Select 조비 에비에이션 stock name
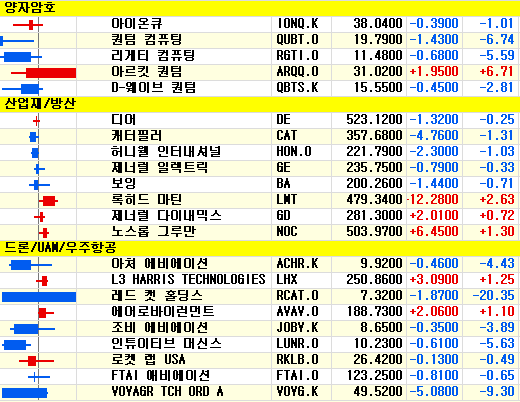This screenshot has height=402, width=520. pos(160,328)
